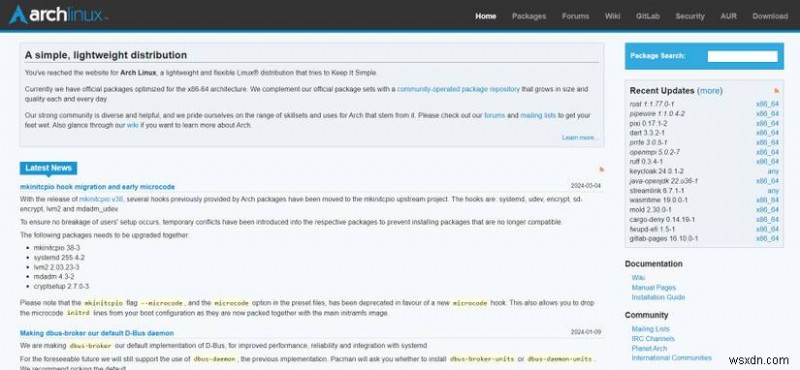Open the Installation Guide link
Viewport: 800px width, 370px height.
[658, 297]
